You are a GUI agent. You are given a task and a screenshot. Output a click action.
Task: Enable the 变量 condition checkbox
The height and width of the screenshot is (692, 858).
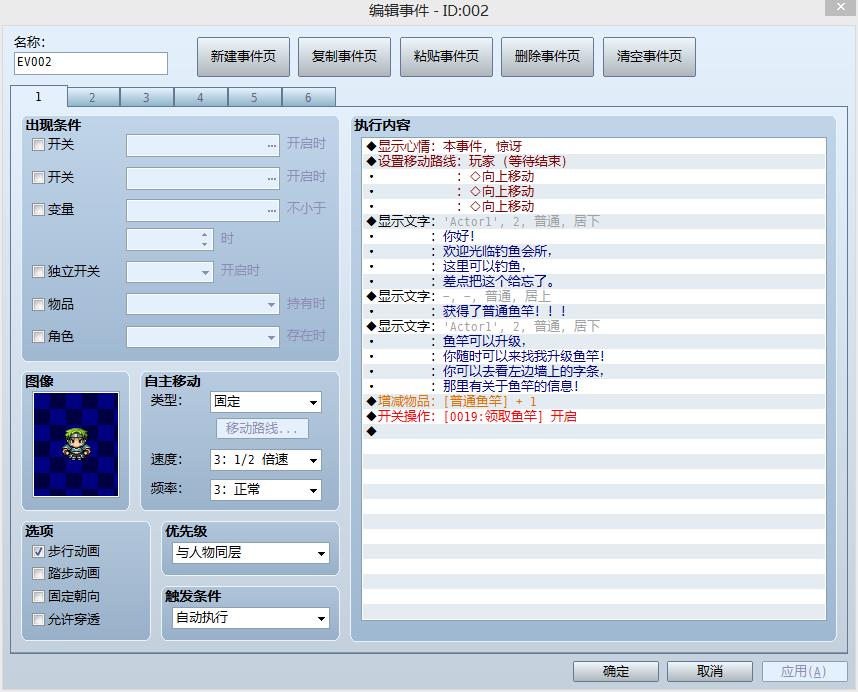[x=38, y=210]
